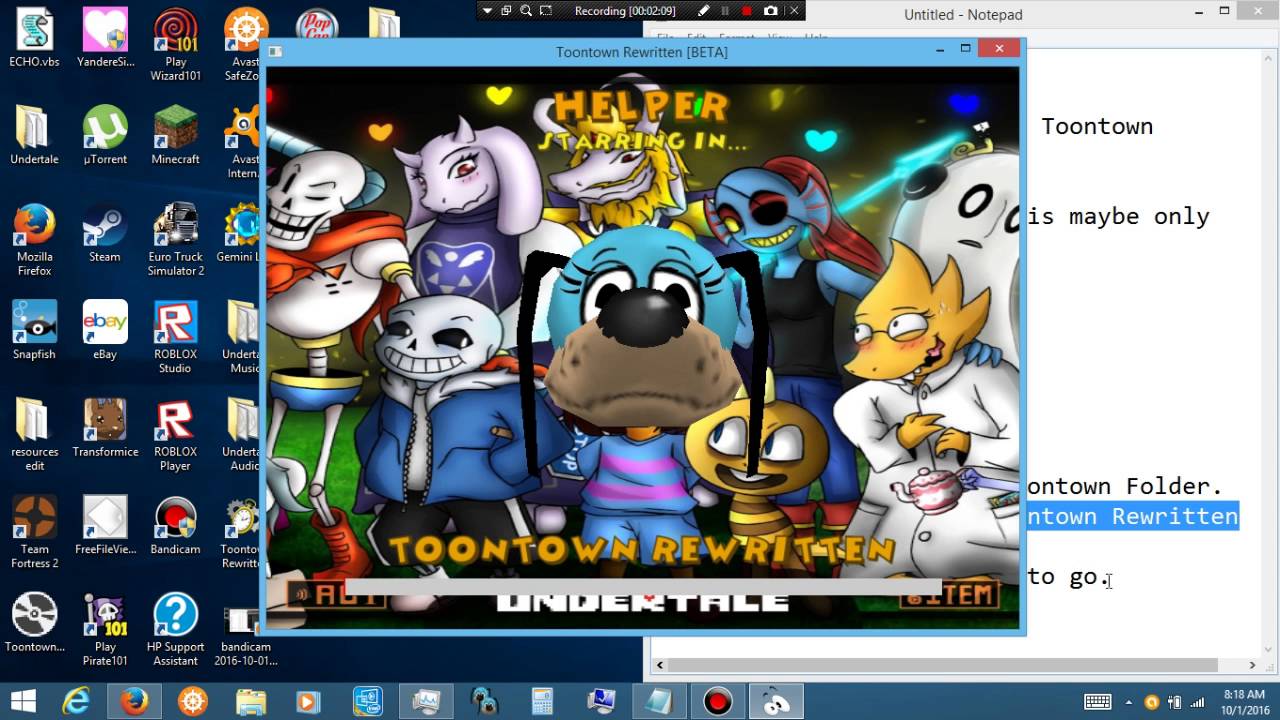Launch Euro Truck Simulator 2 shortcut
Screen dimensions: 1280x720
pyautogui.click(x=175, y=240)
